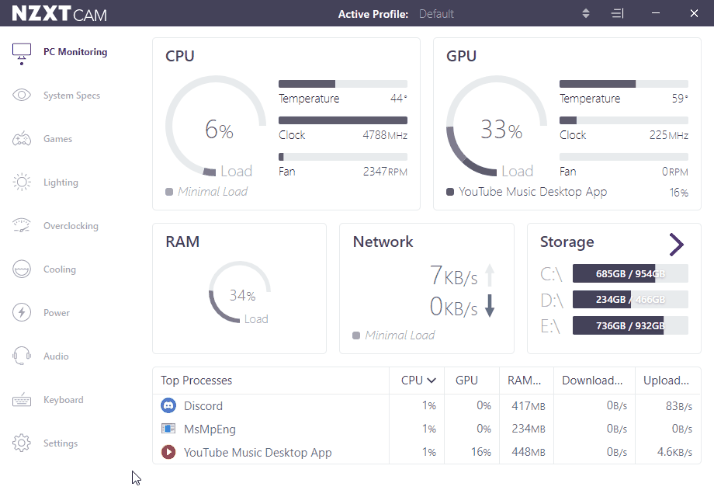Open the Active Profile selector arrows
714x497 pixels.
click(x=586, y=14)
